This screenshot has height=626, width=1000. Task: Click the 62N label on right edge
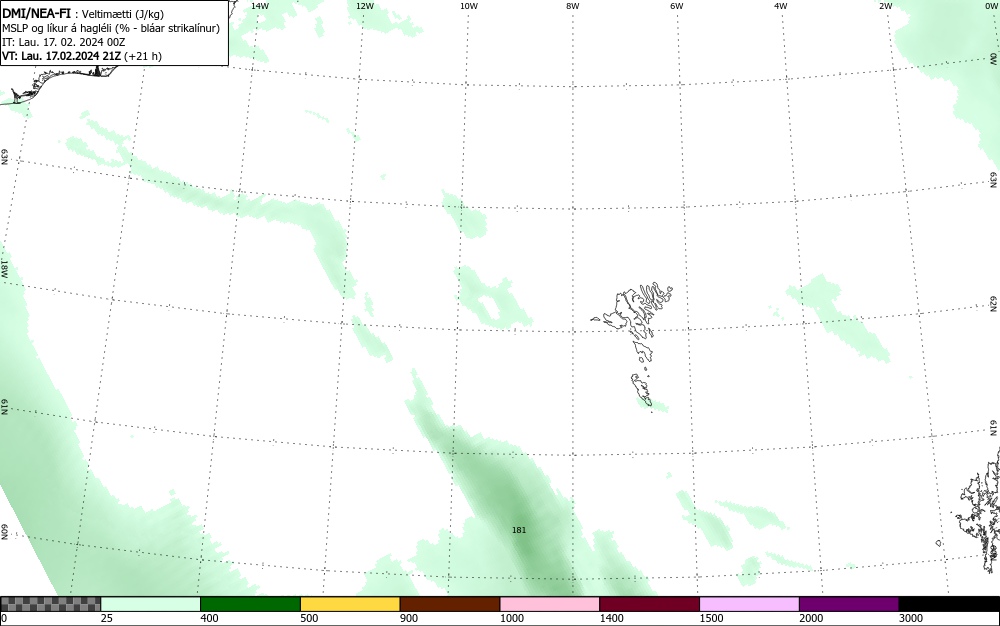click(994, 303)
